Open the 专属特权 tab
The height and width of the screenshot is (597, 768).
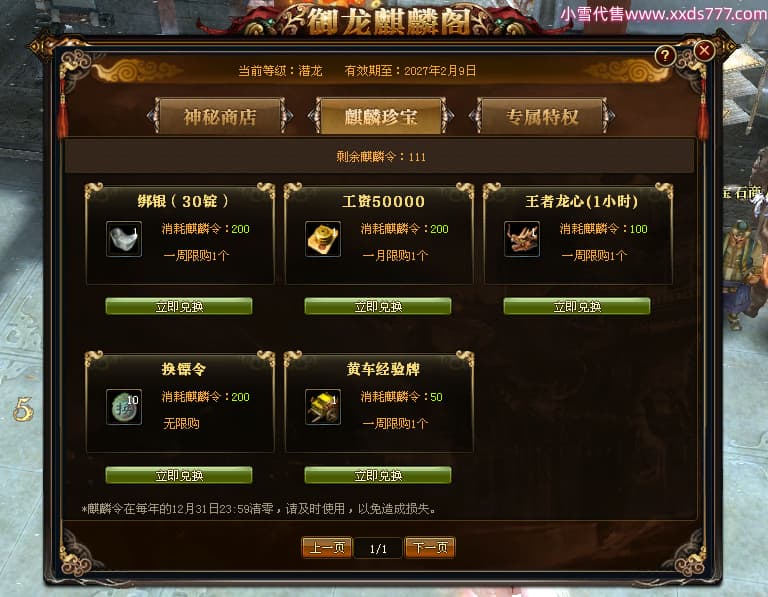pyautogui.click(x=542, y=117)
